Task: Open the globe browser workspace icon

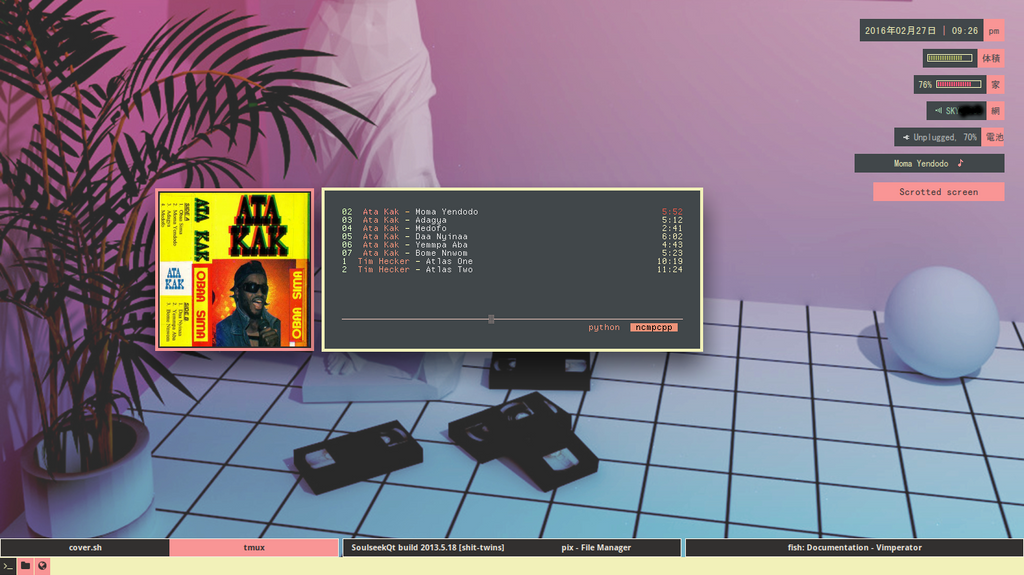Action: coord(42,566)
